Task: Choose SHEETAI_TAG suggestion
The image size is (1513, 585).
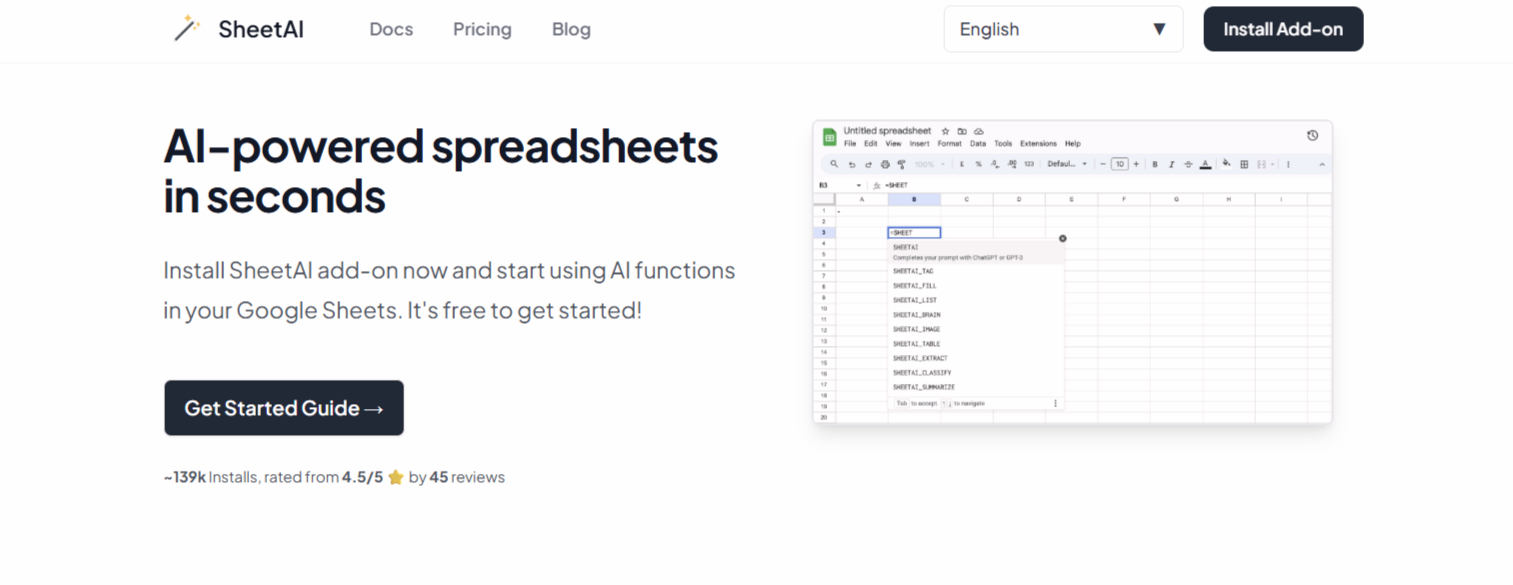Action: coord(913,271)
